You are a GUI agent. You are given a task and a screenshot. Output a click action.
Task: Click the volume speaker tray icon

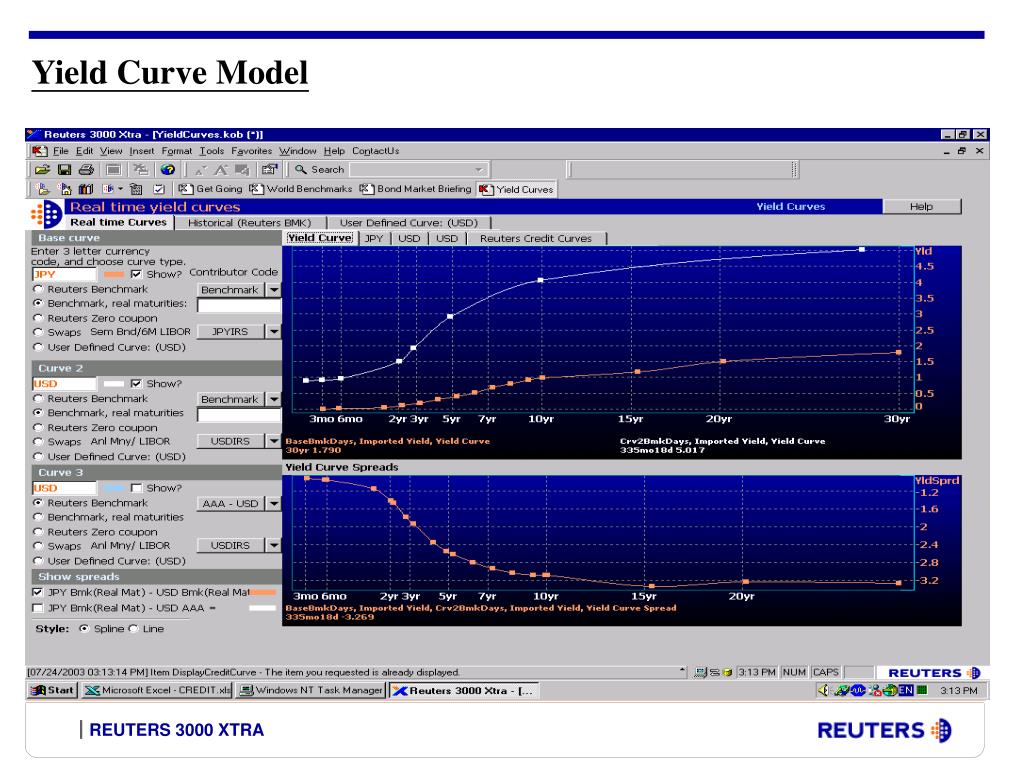(x=823, y=690)
